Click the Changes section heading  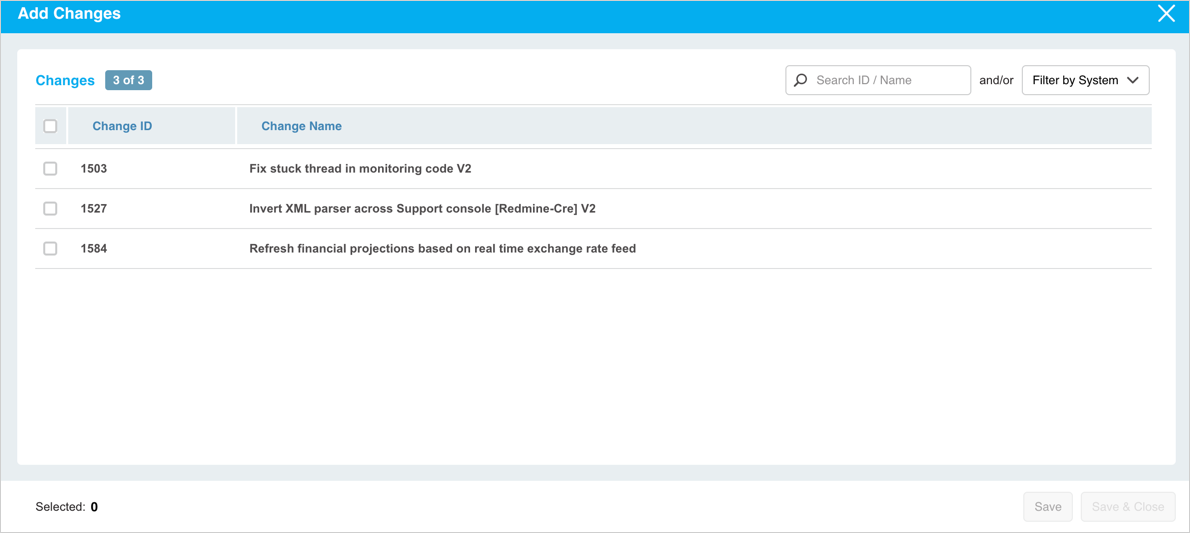click(65, 80)
